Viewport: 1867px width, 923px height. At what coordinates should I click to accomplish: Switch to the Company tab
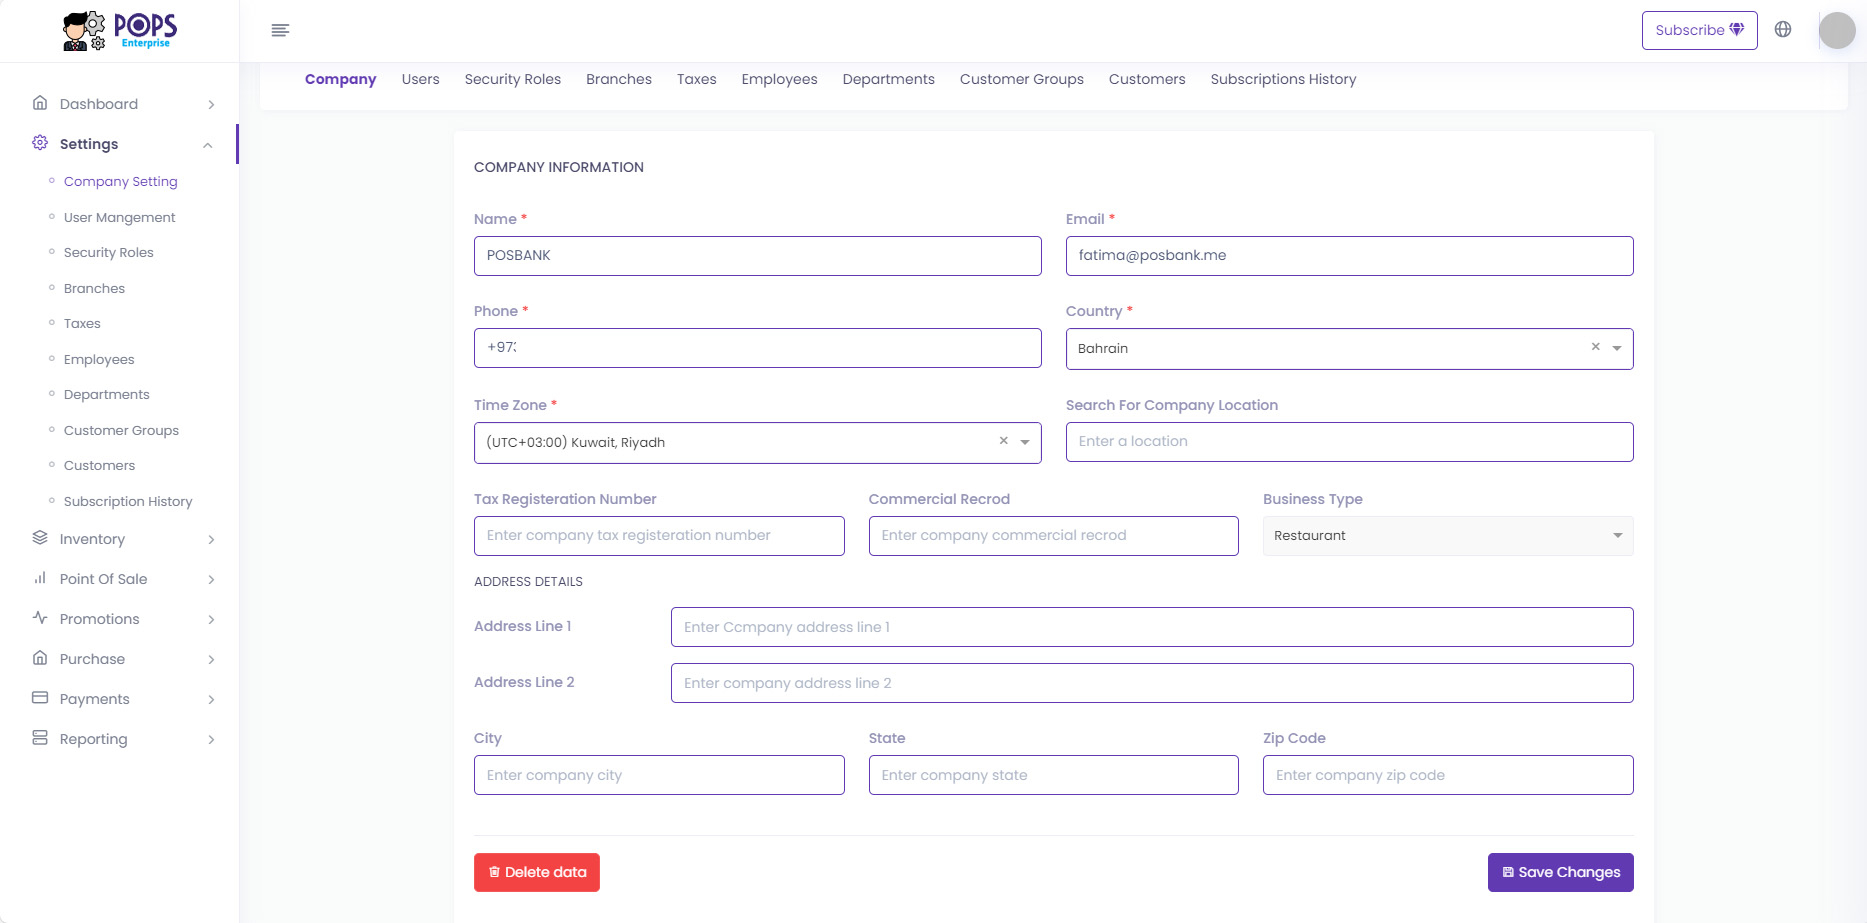[x=340, y=79]
